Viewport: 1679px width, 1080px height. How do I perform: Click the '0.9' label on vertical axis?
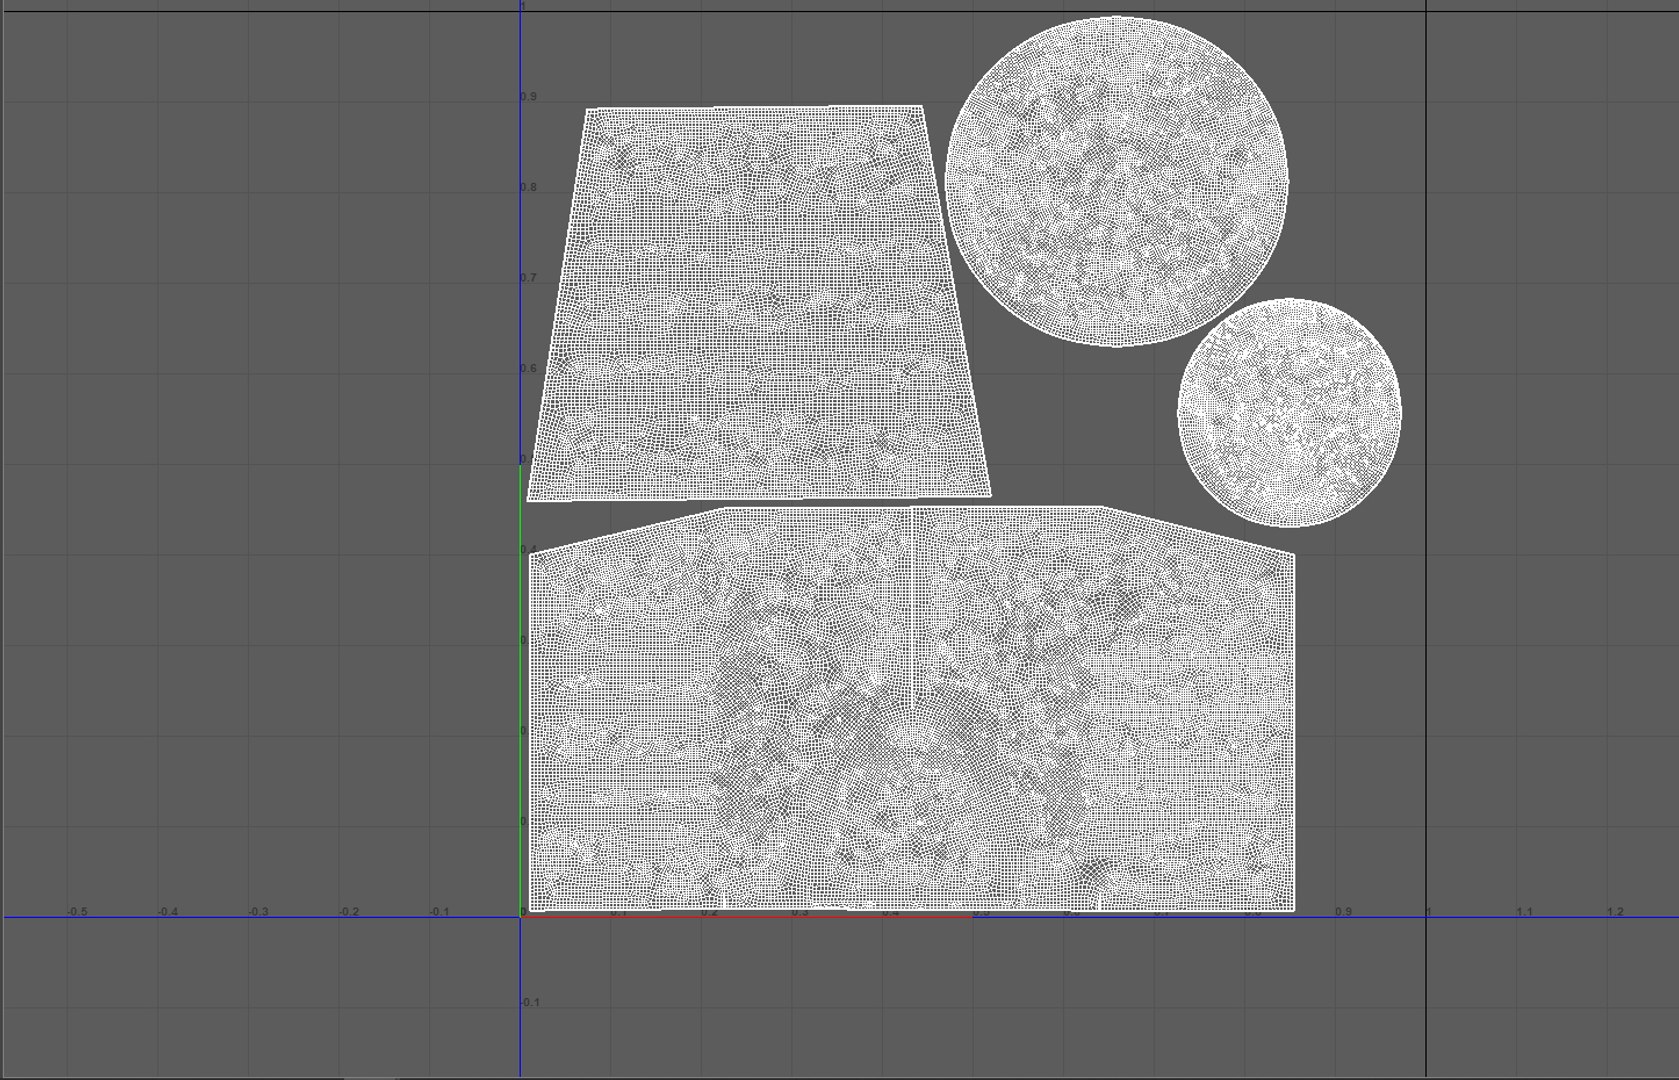[528, 97]
